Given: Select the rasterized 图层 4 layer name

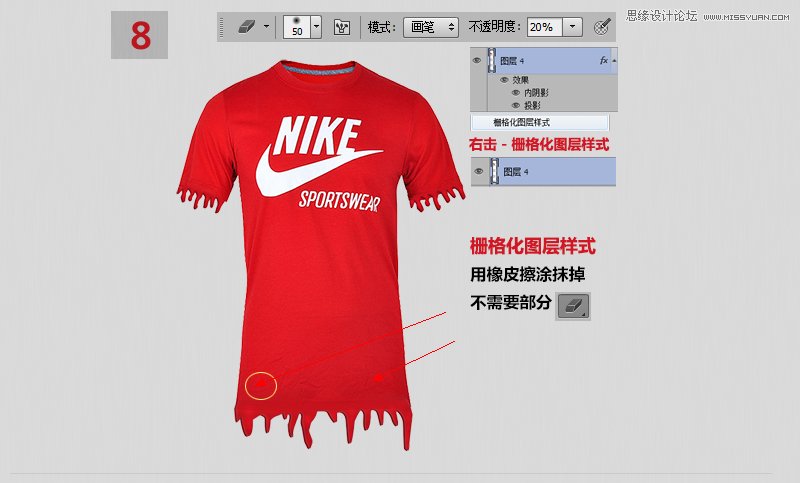Looking at the screenshot, I should (516, 172).
